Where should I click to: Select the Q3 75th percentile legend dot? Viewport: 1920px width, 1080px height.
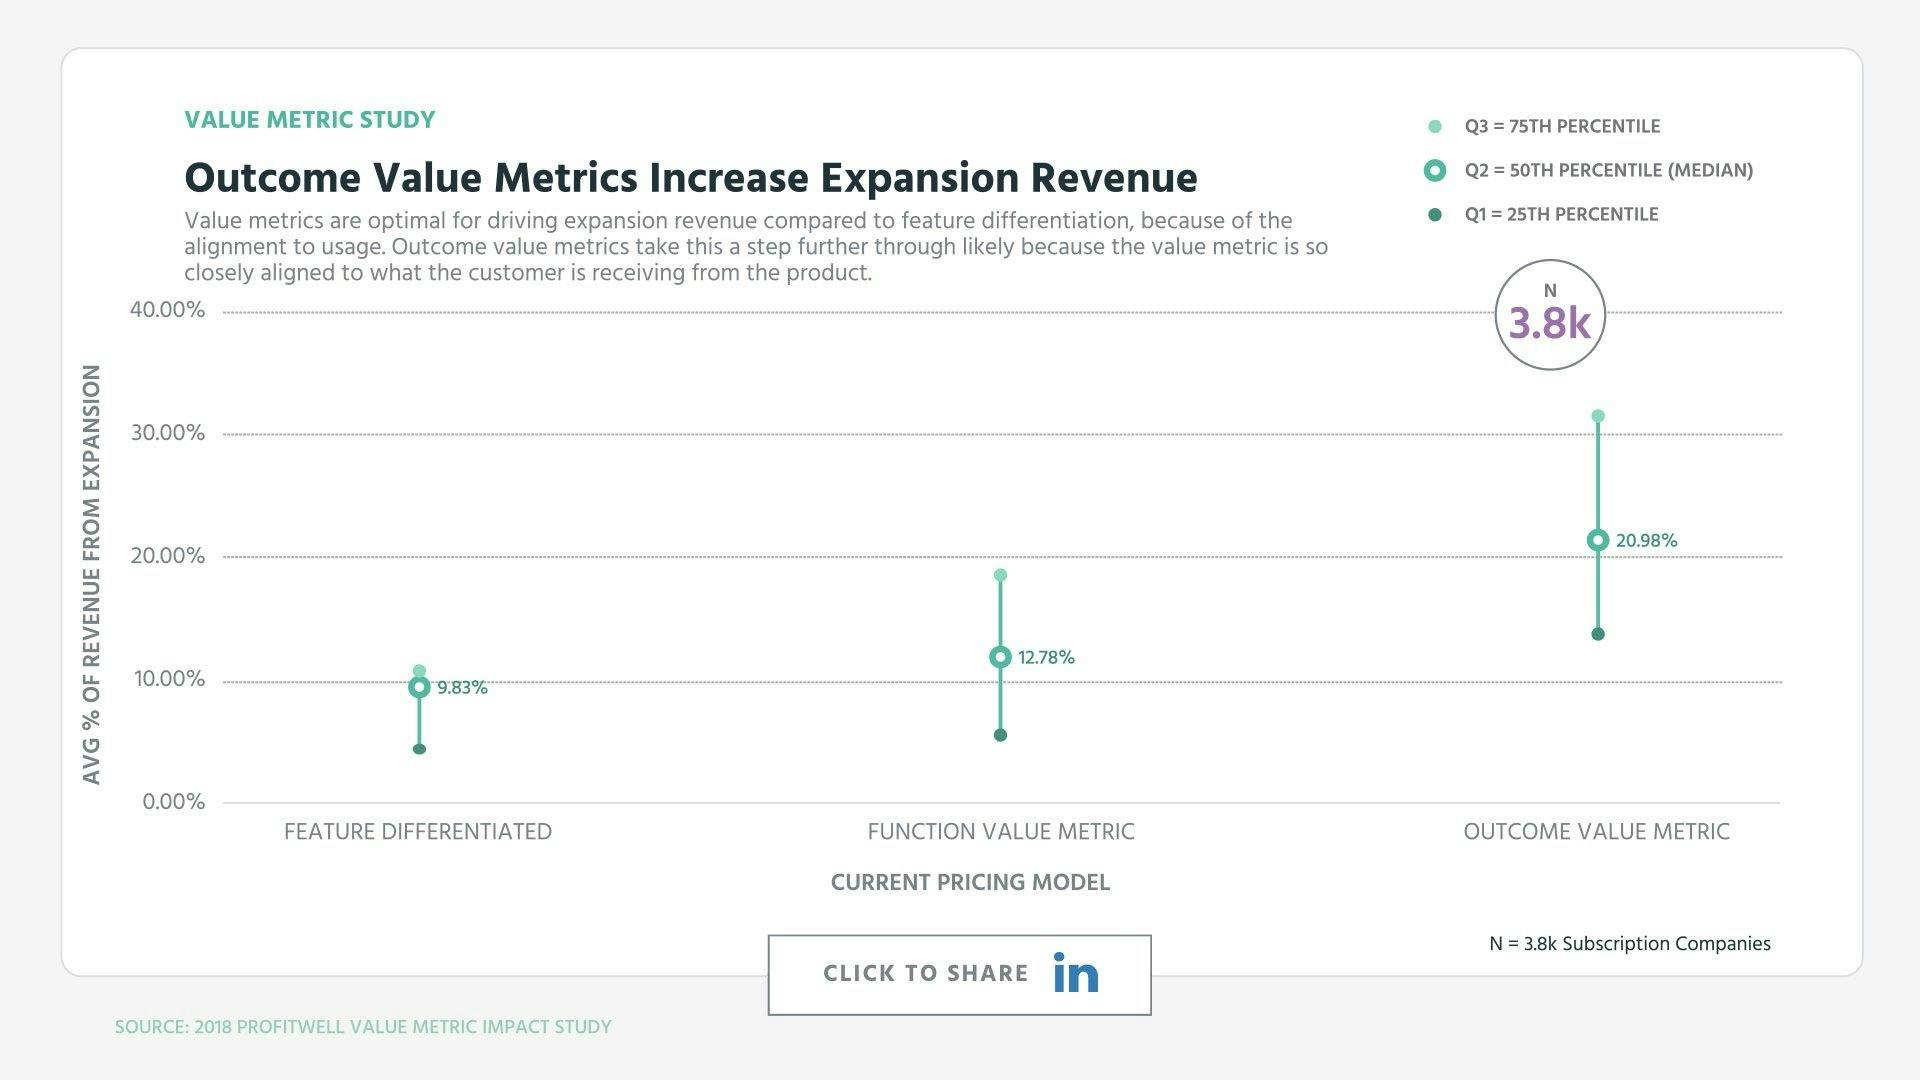pos(1434,126)
